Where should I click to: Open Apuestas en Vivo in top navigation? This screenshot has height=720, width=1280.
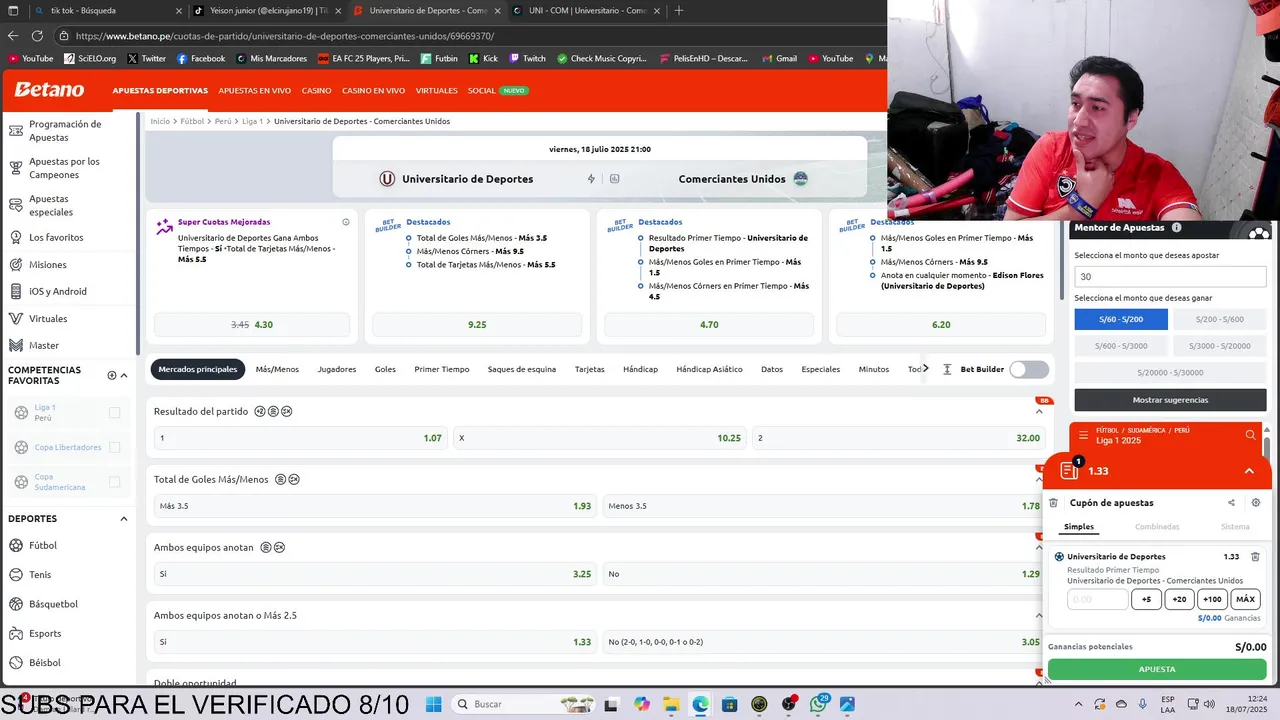(x=255, y=91)
